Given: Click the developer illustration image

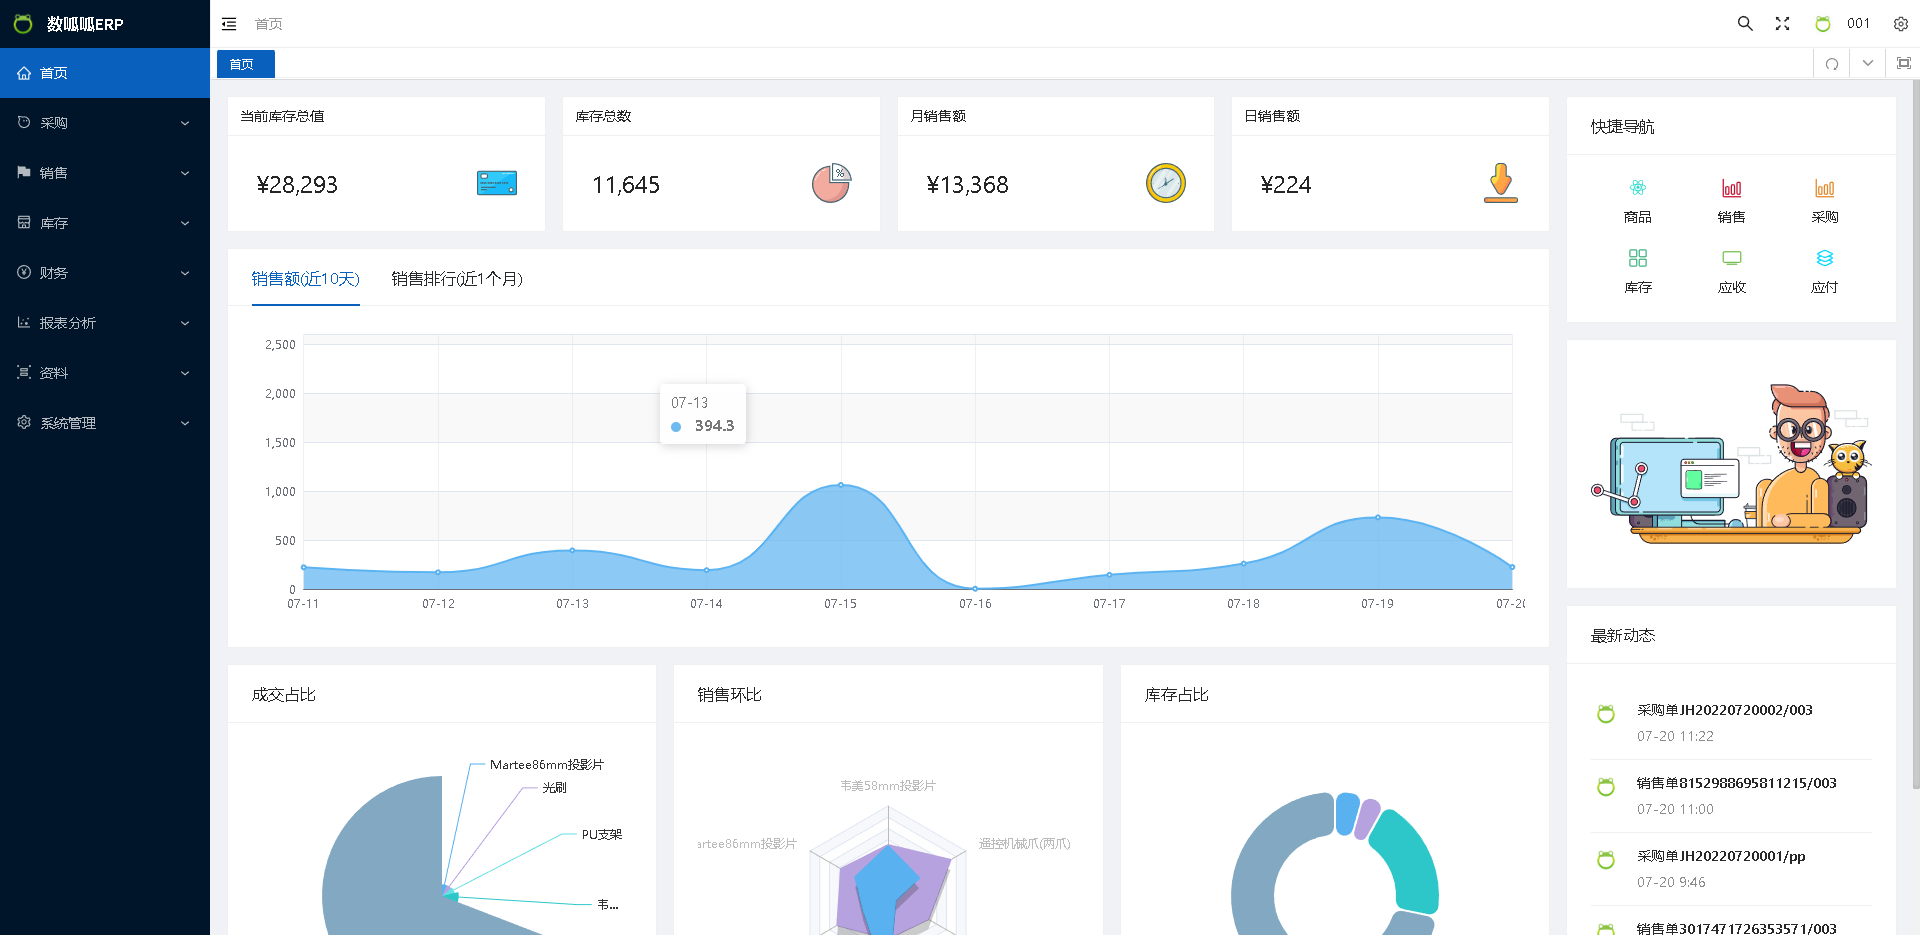Looking at the screenshot, I should pos(1731,464).
